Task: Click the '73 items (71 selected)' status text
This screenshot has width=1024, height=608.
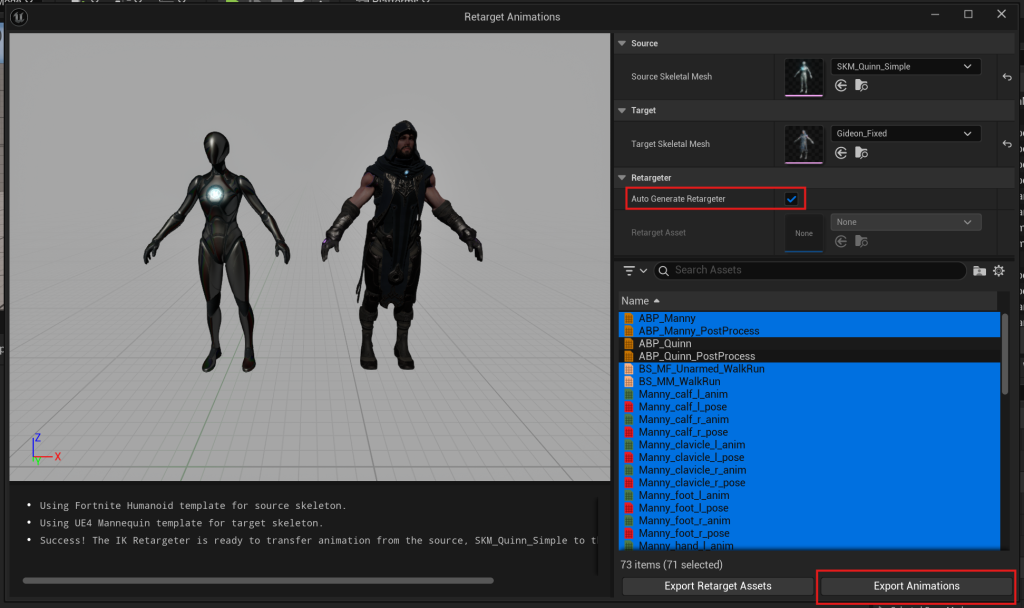Action: click(x=671, y=565)
